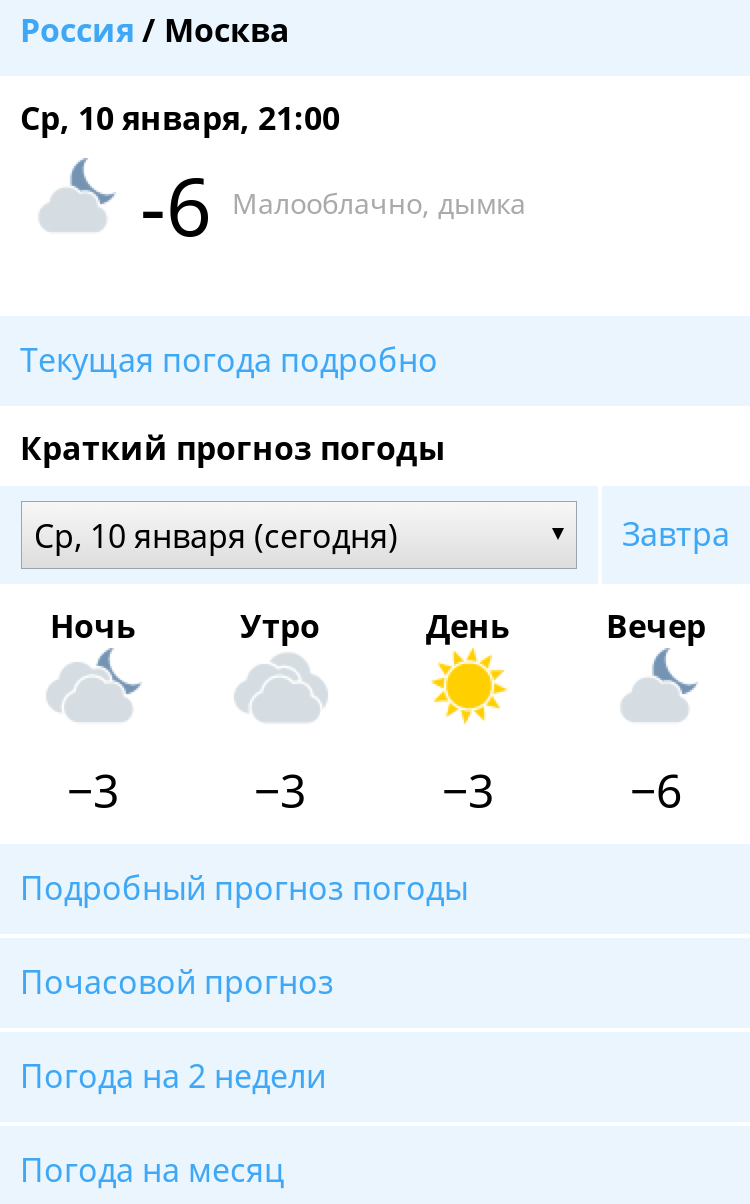Click the Ночь temperature value
The height and width of the screenshot is (1204, 750).
tap(93, 793)
